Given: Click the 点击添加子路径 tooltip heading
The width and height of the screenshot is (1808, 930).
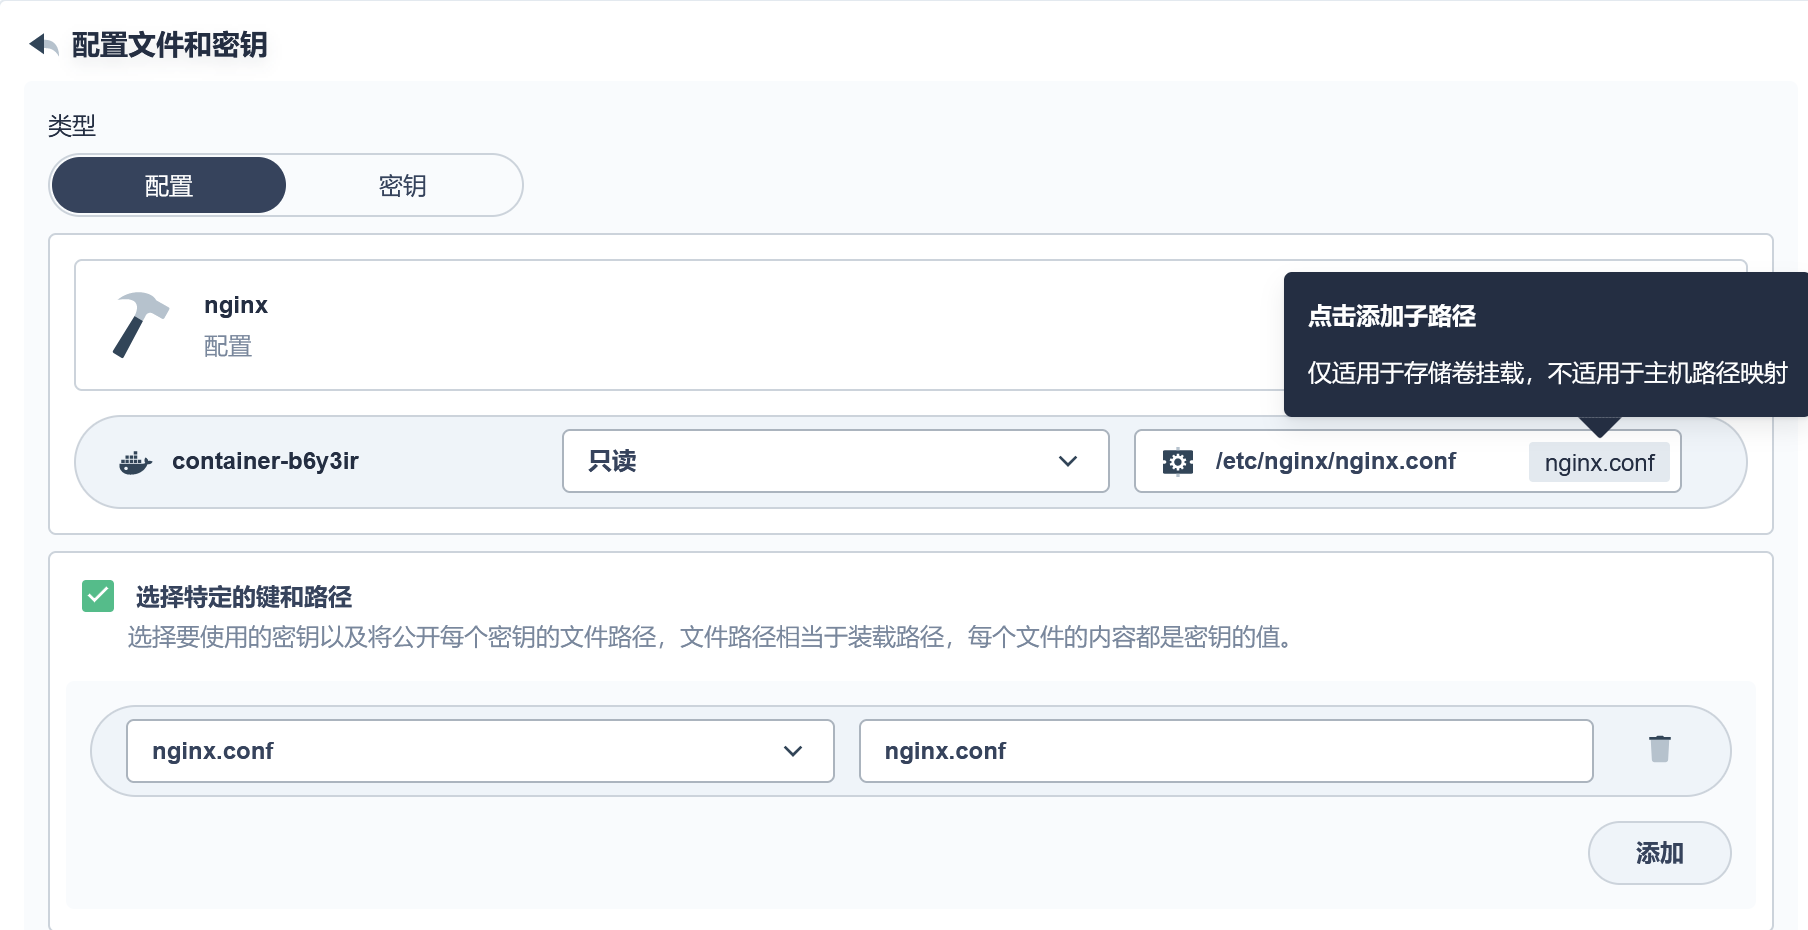Looking at the screenshot, I should [x=1392, y=316].
